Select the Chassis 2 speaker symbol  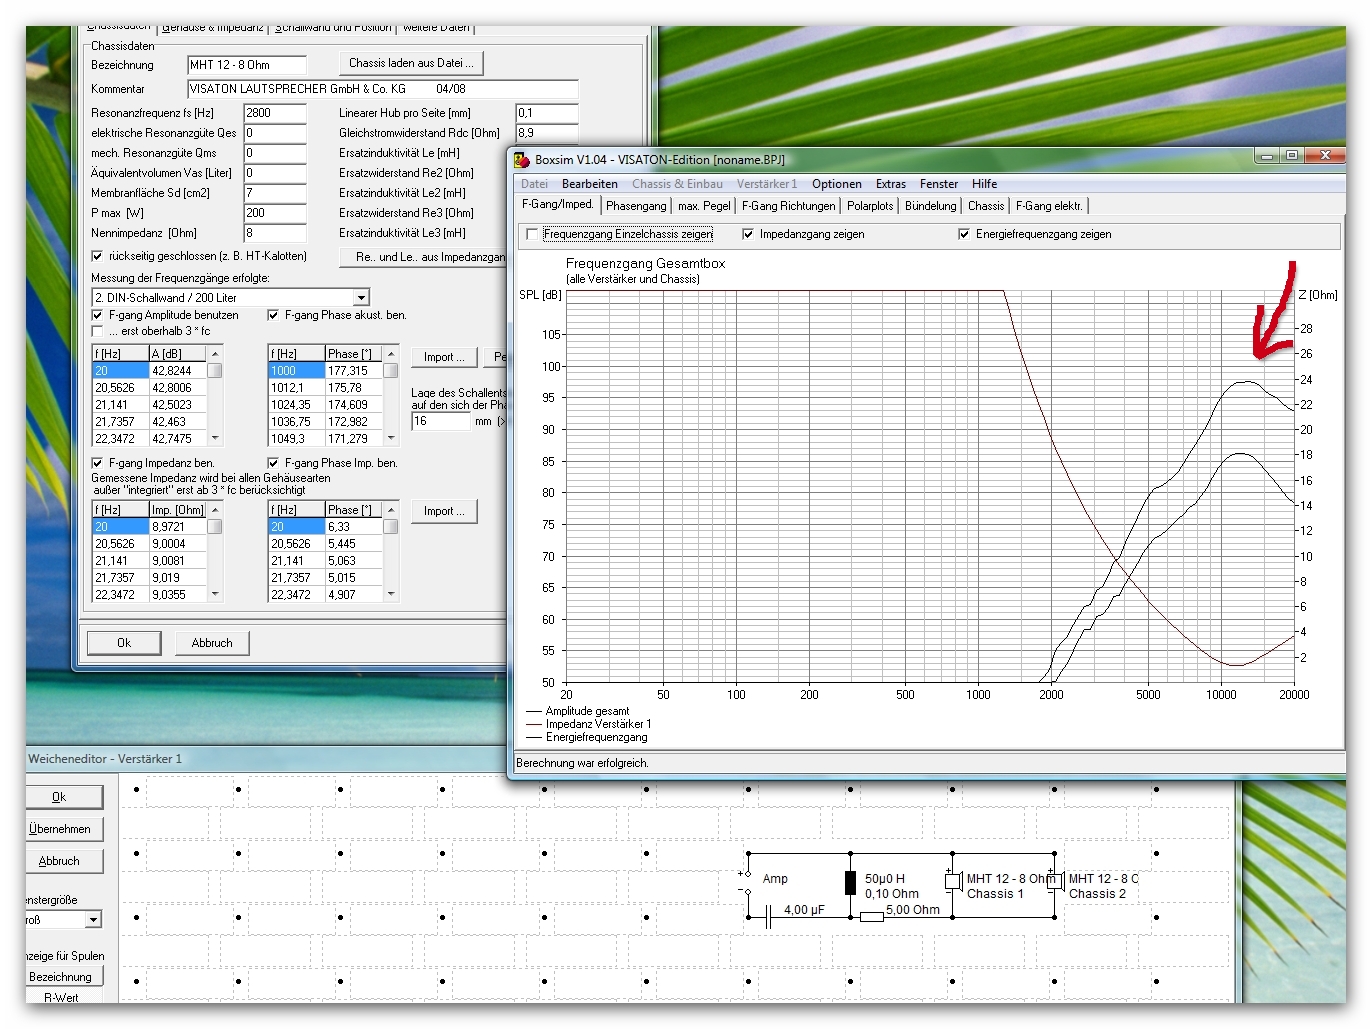(1055, 881)
